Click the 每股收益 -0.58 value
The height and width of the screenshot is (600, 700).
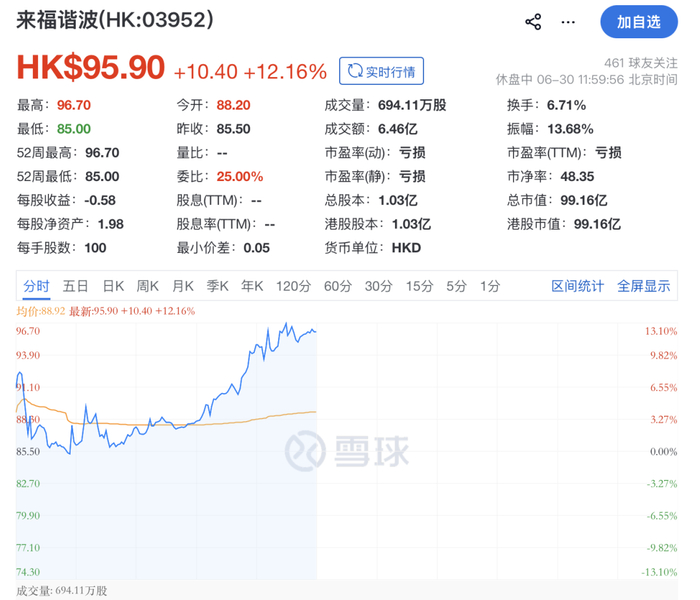(100, 200)
